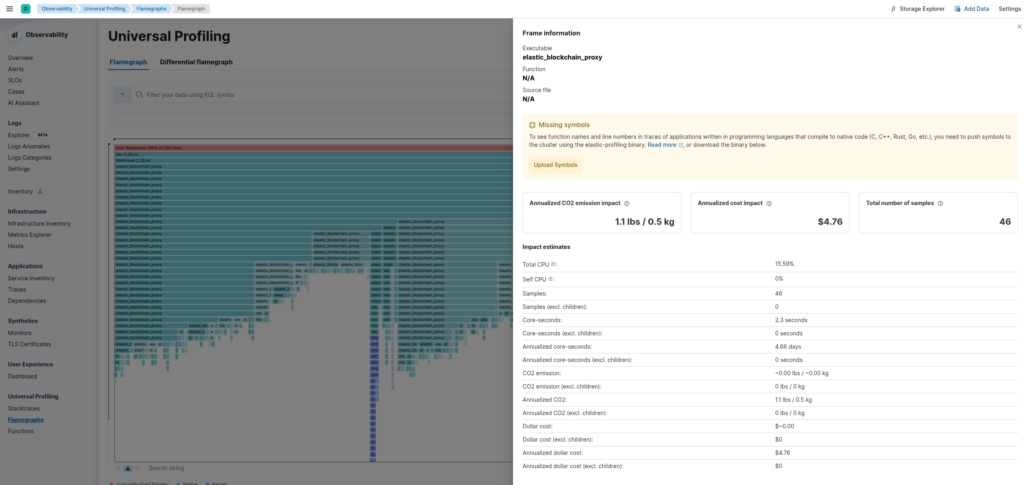
Task: Select the red root frame in flamegraph
Action: [313, 148]
